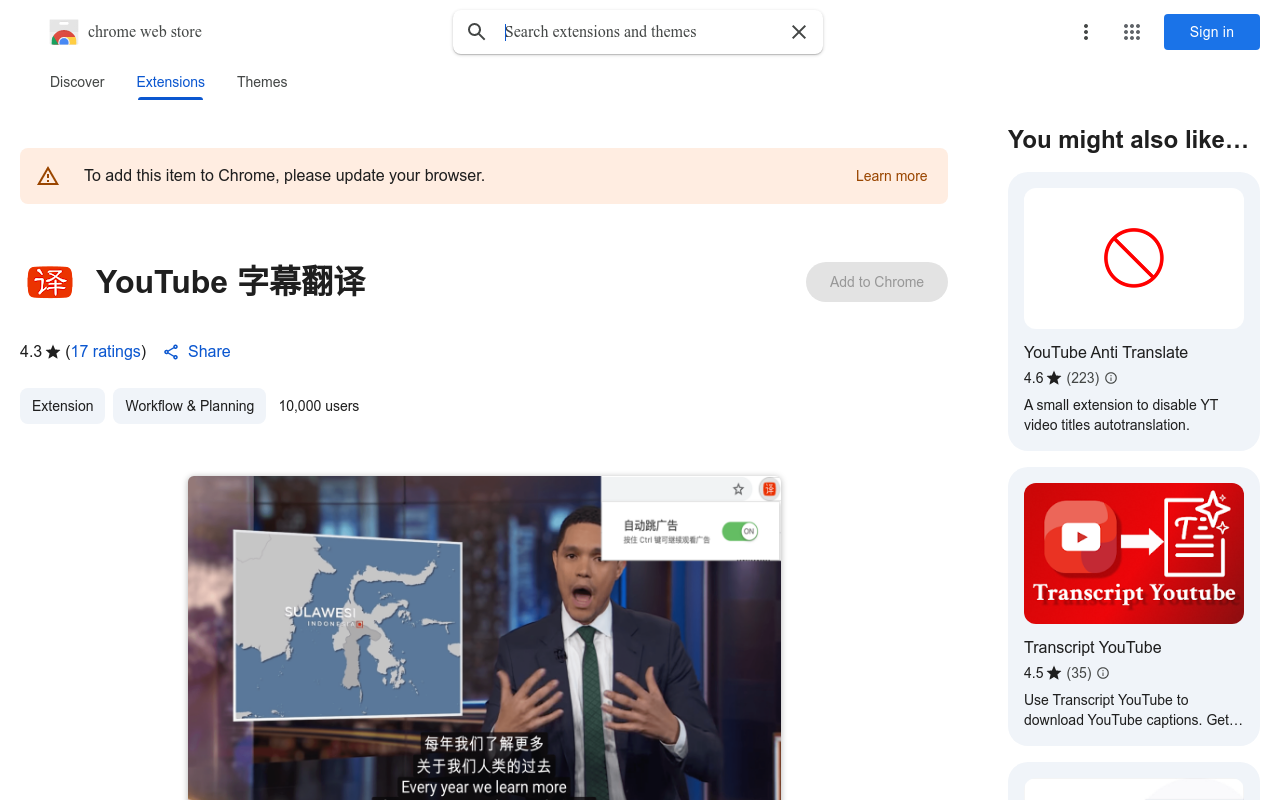Open the Themes tab
1280x800 pixels.
[262, 82]
